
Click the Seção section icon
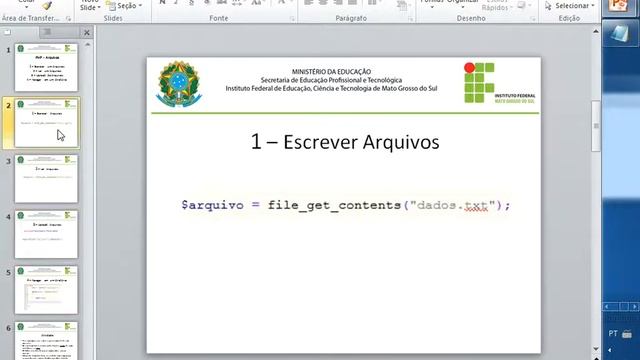tap(111, 6)
